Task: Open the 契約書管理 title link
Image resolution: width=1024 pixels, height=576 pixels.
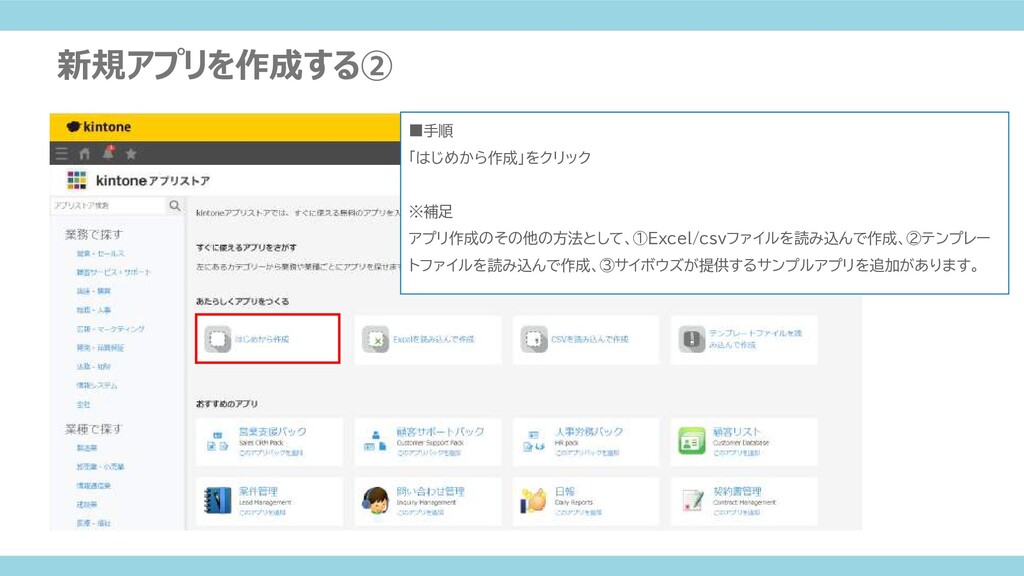Action: tap(737, 491)
